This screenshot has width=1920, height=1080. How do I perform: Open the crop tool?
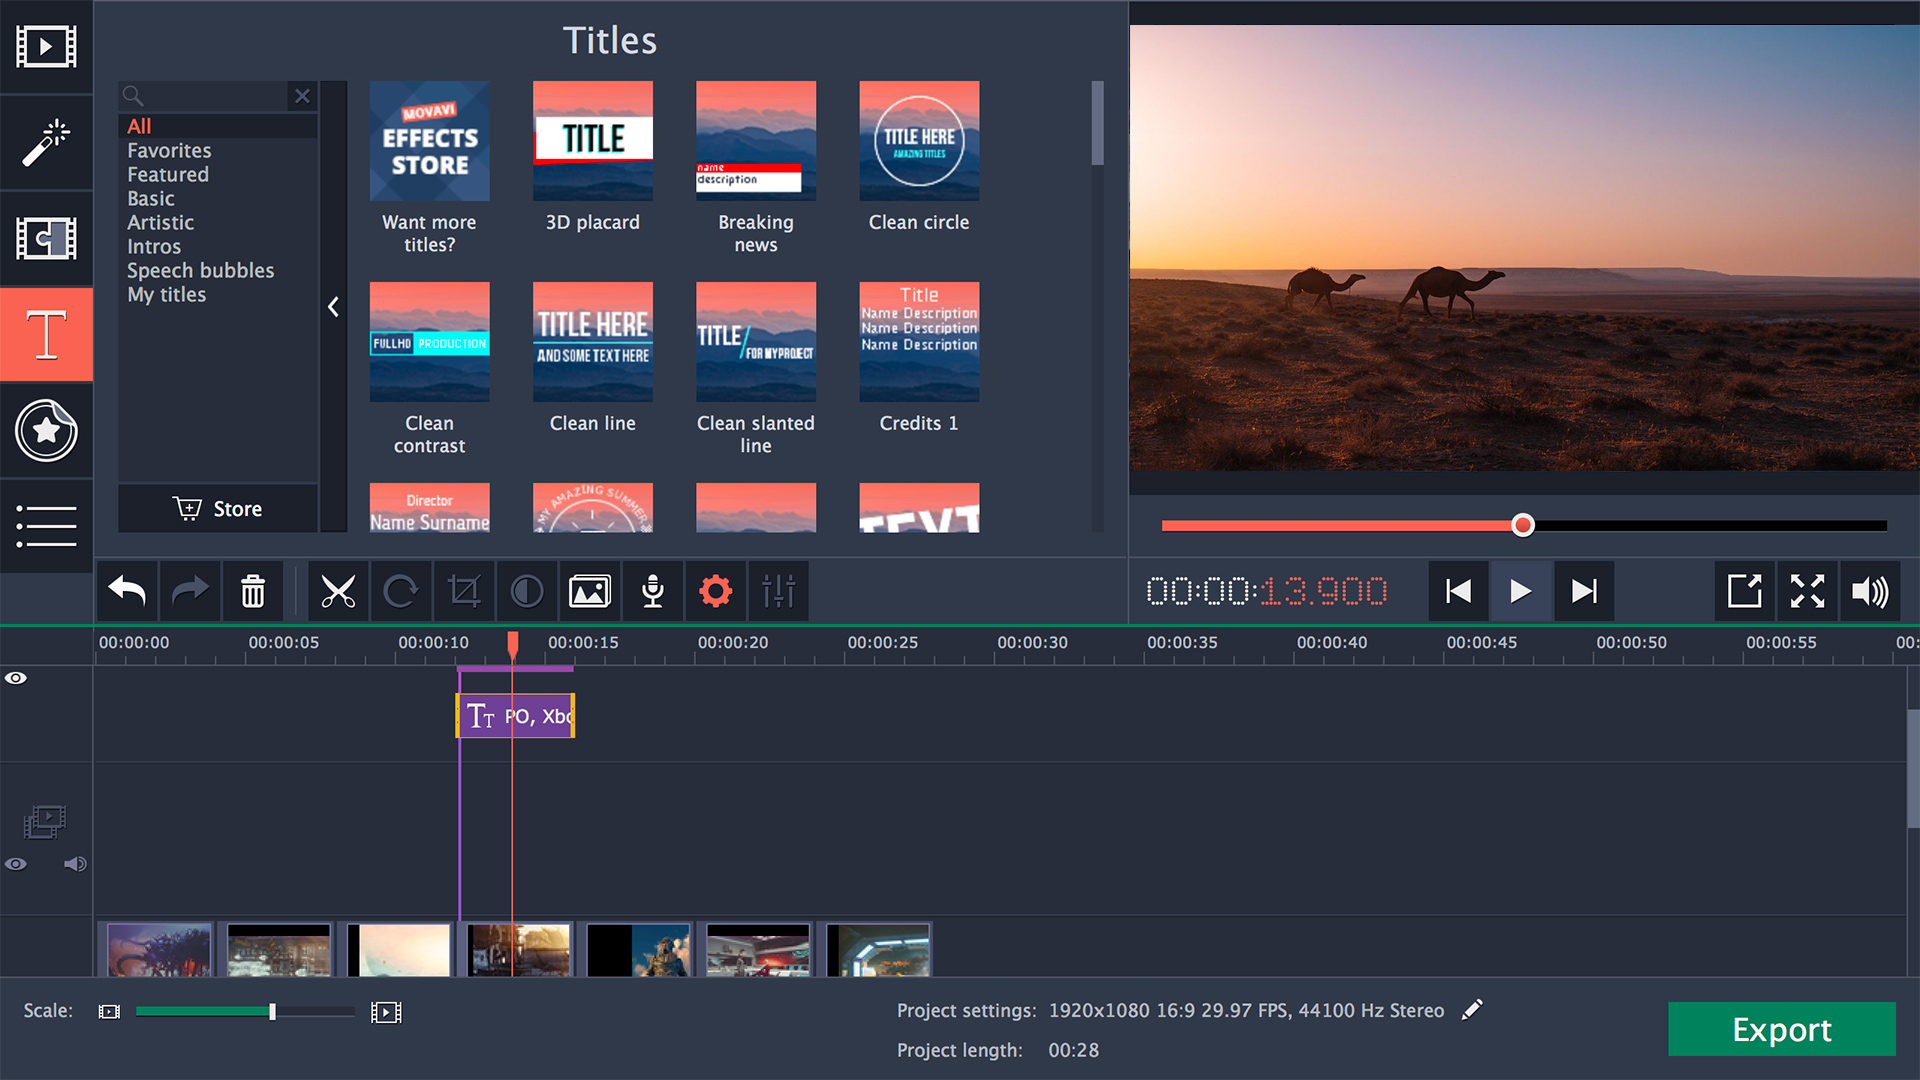pos(464,592)
